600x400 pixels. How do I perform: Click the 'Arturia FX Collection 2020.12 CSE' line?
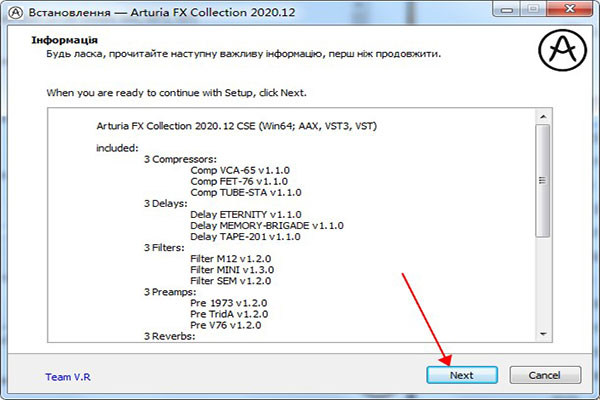[x=236, y=126]
